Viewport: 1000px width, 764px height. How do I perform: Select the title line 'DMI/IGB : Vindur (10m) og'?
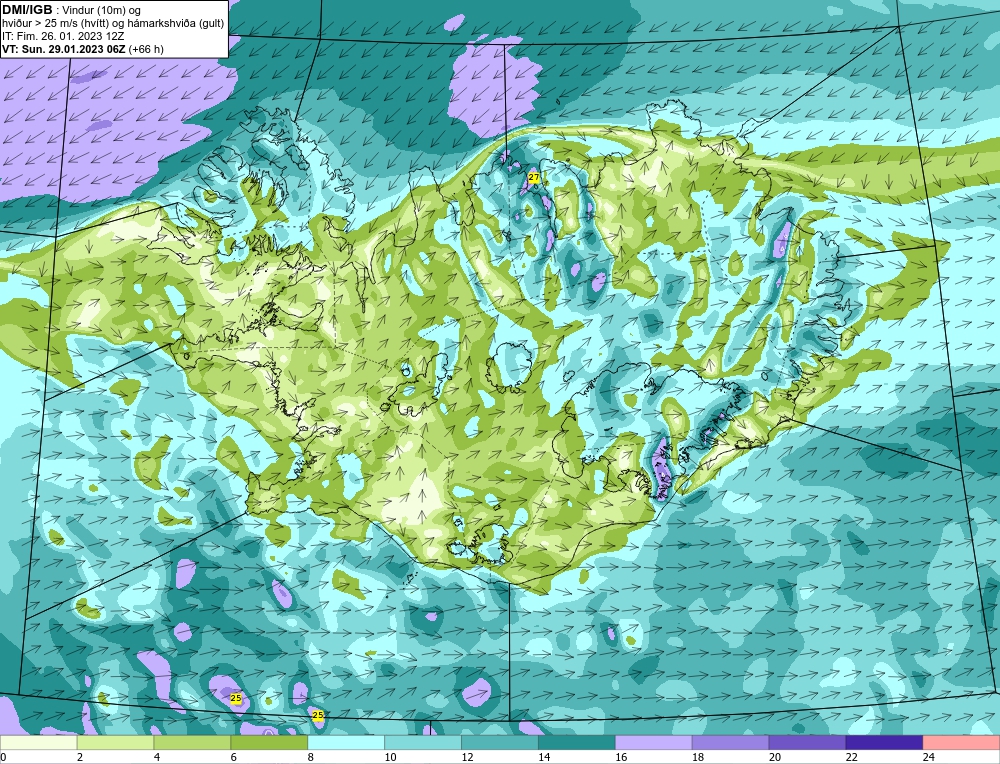tap(72, 10)
